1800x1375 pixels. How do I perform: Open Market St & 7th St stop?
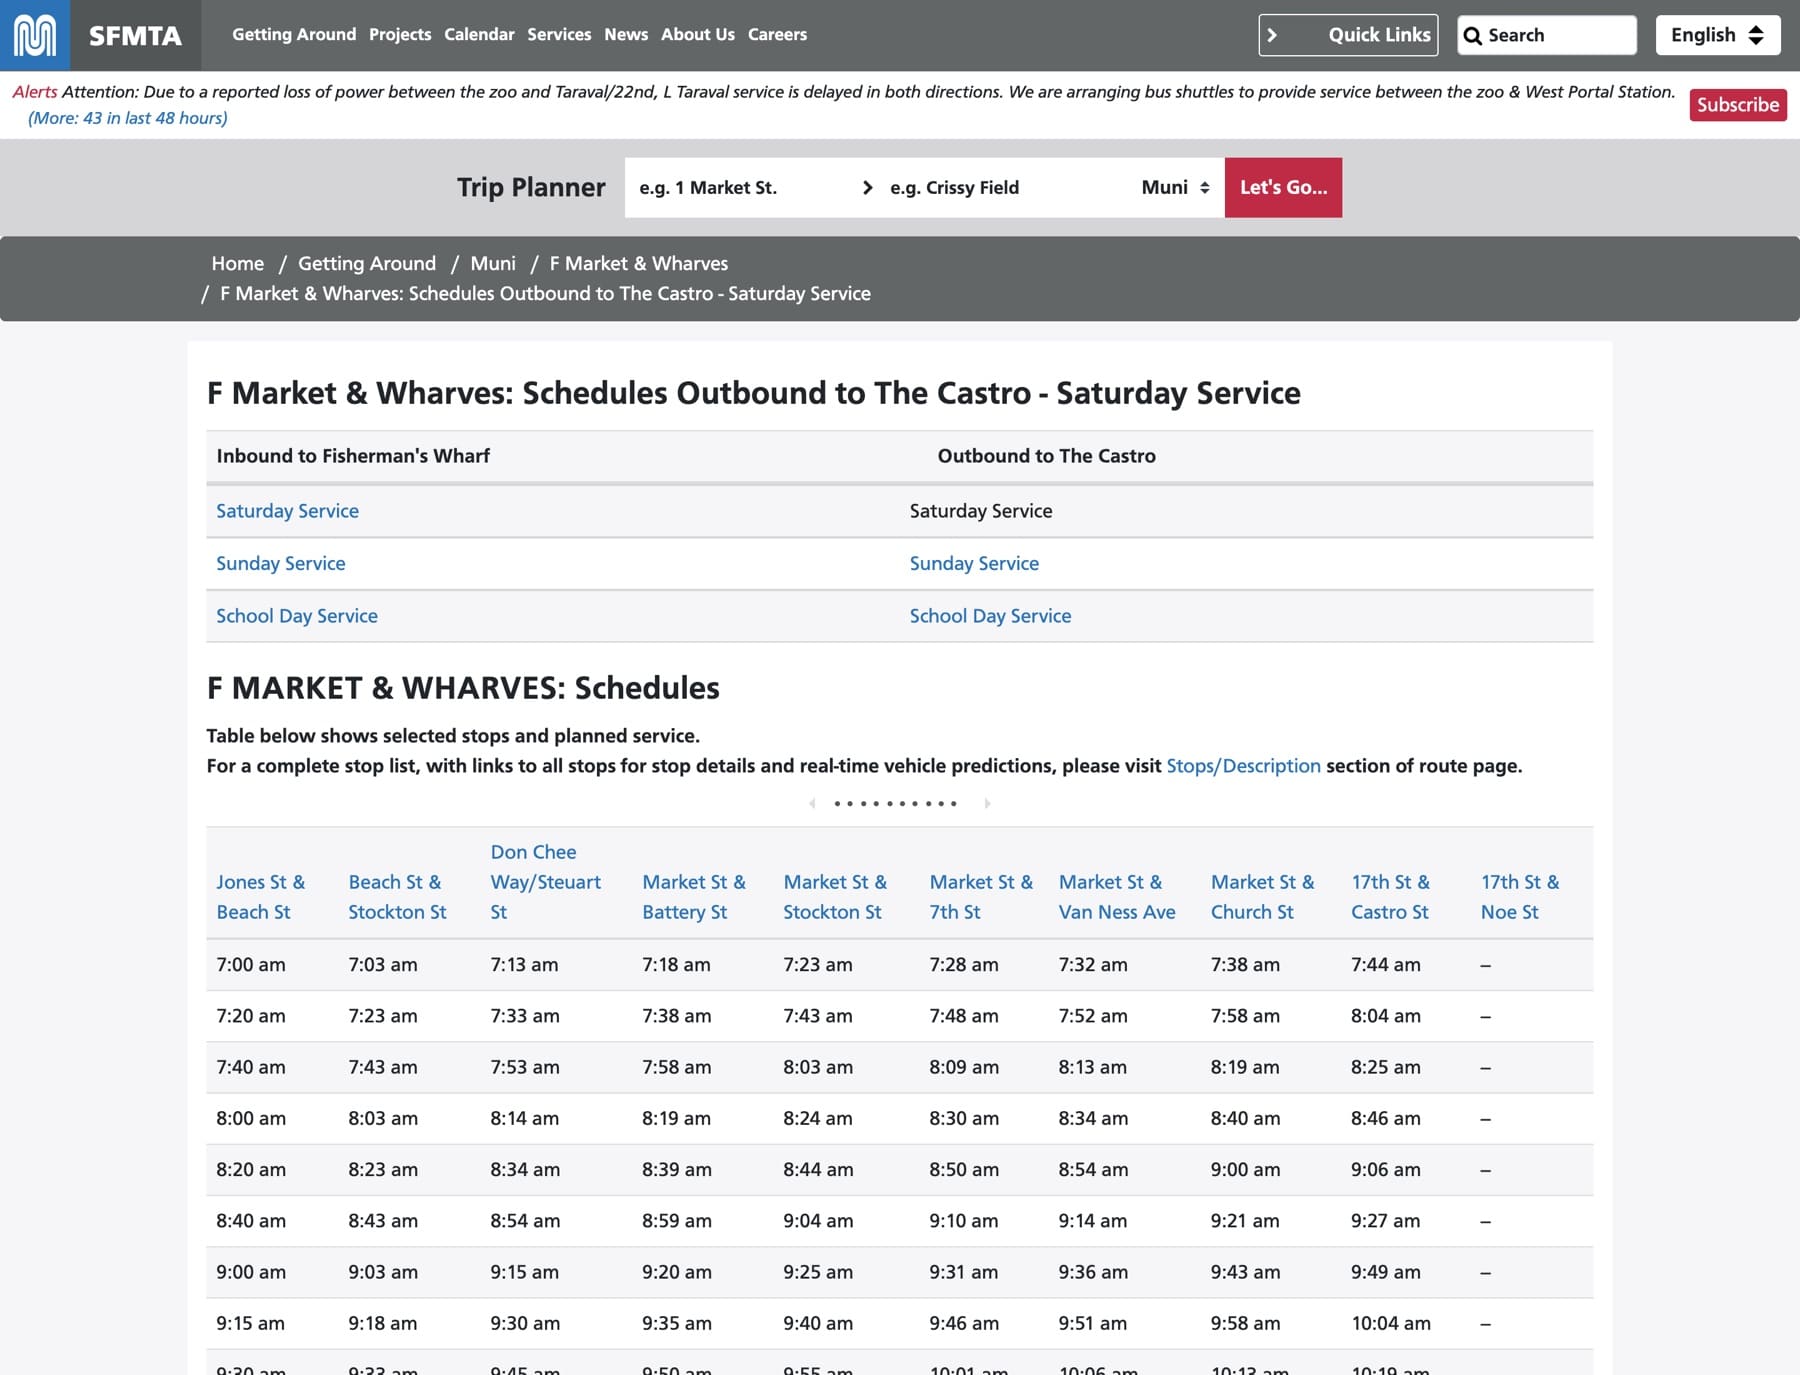click(x=981, y=897)
